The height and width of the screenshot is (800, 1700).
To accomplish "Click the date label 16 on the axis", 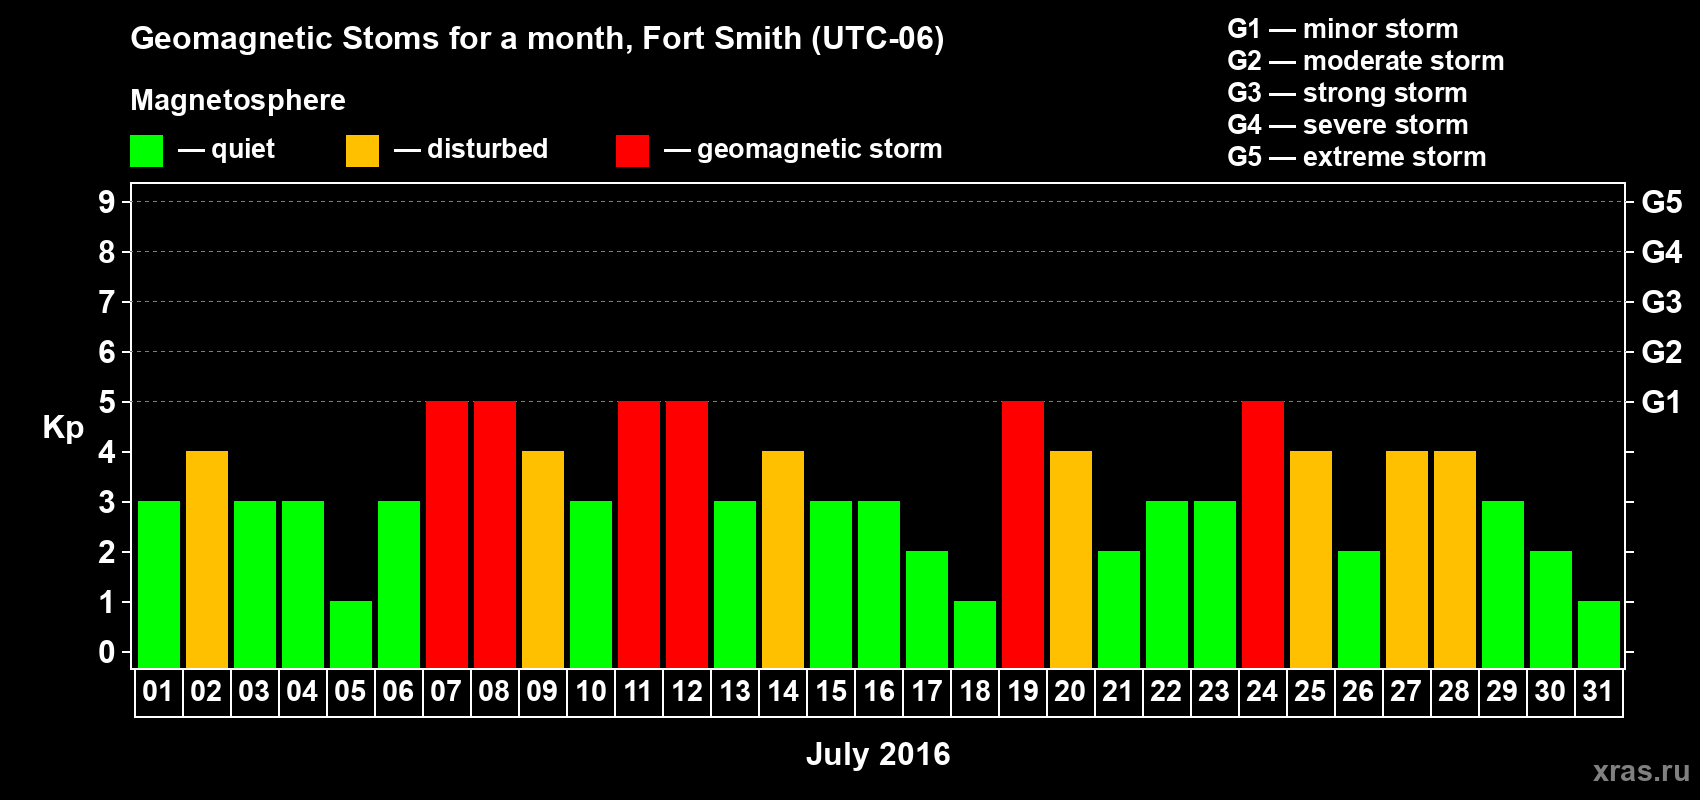I will click(879, 692).
